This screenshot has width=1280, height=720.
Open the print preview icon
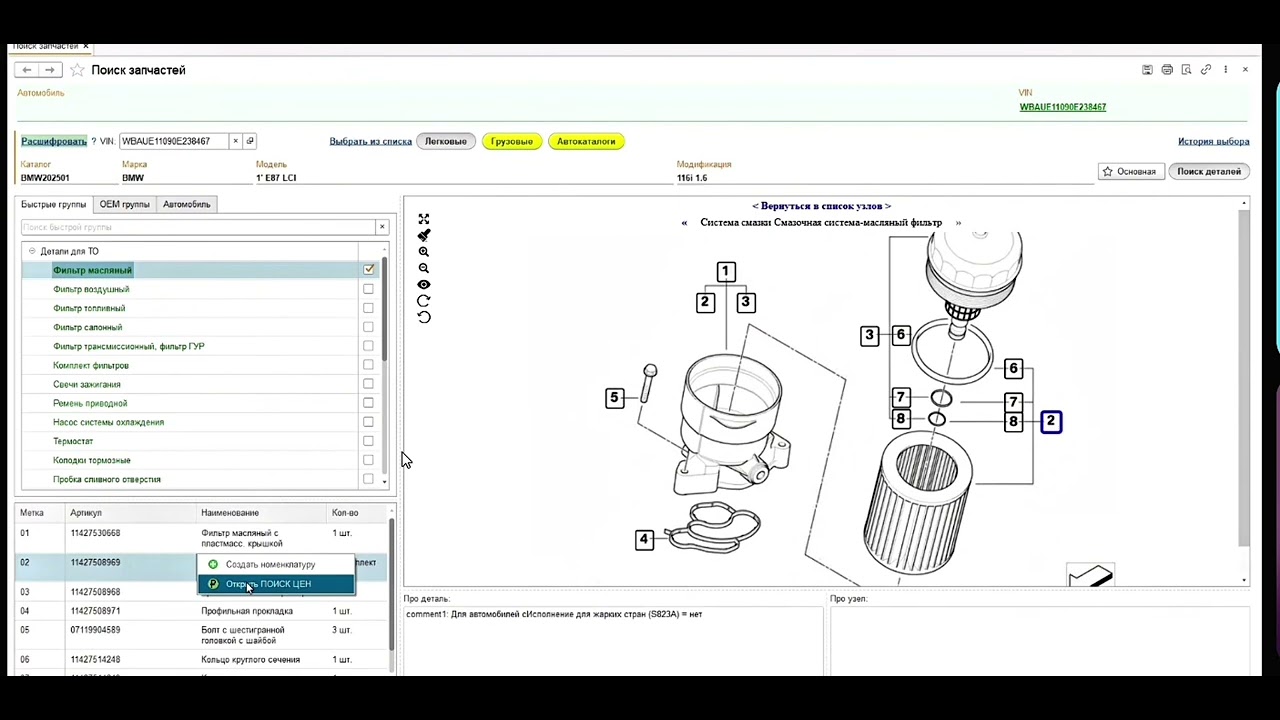pos(1186,70)
